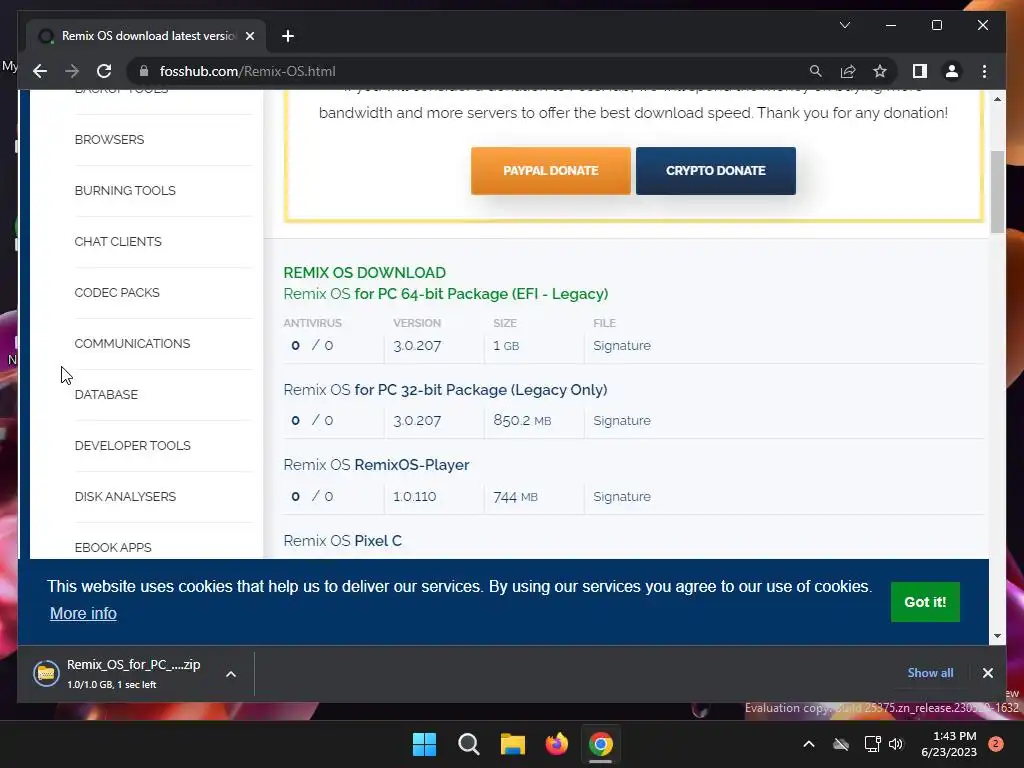This screenshot has height=768, width=1024.
Task: Open the Chrome side panel
Action: [920, 71]
